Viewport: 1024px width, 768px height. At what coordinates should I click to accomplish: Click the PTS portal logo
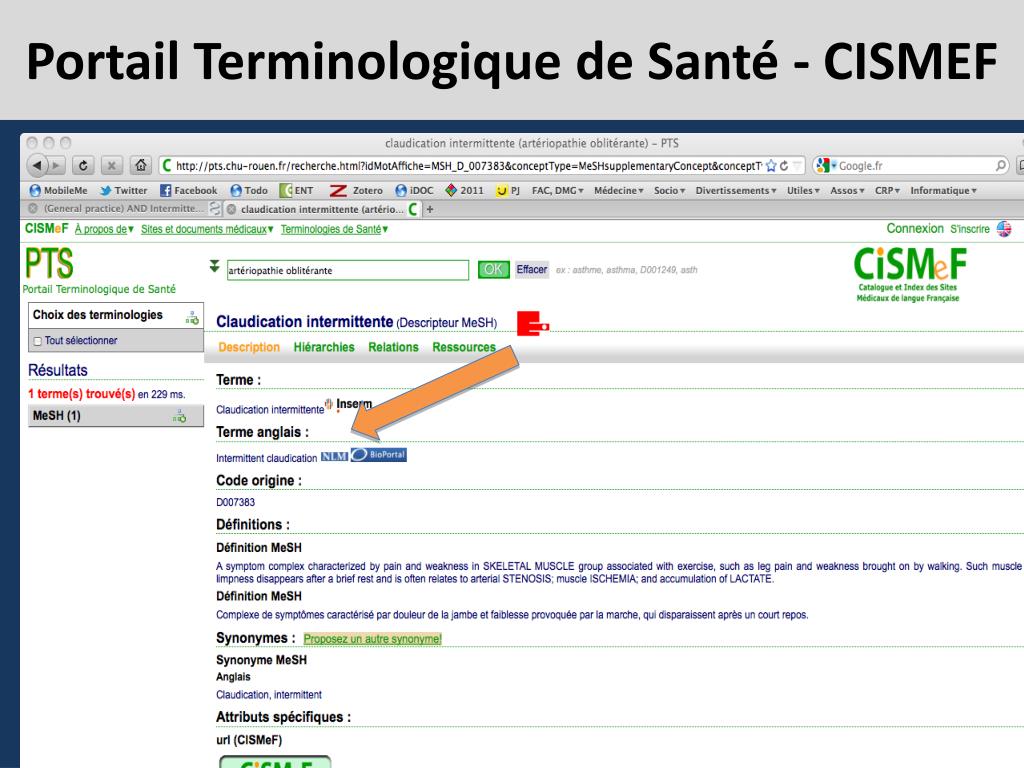49,263
